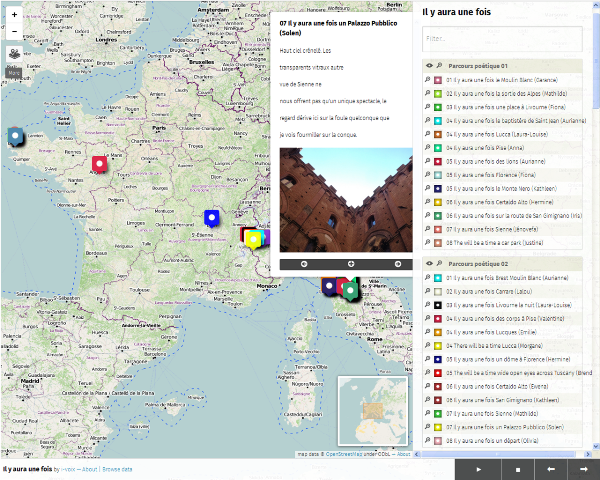This screenshot has height=480, width=600.
Task: Expand the More controls button
Action: (x=14, y=73)
